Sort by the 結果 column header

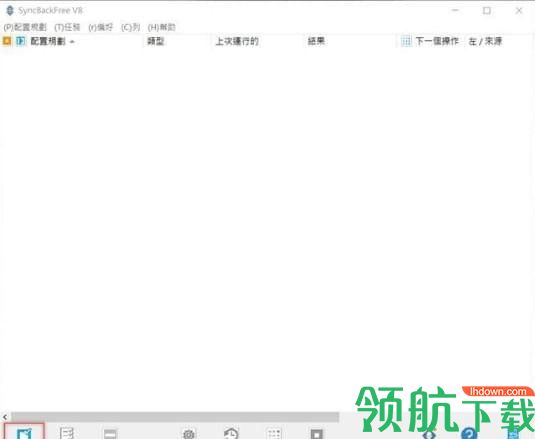pyautogui.click(x=316, y=41)
